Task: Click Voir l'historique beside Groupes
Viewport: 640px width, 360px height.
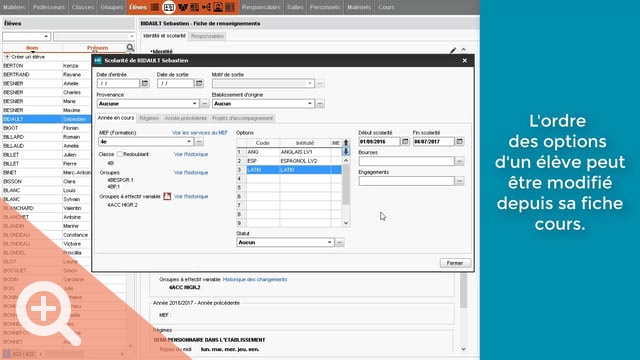Action: [x=191, y=173]
